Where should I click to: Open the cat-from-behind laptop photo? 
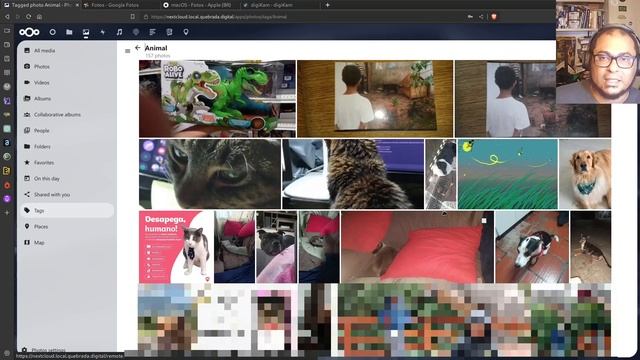[x=353, y=174]
